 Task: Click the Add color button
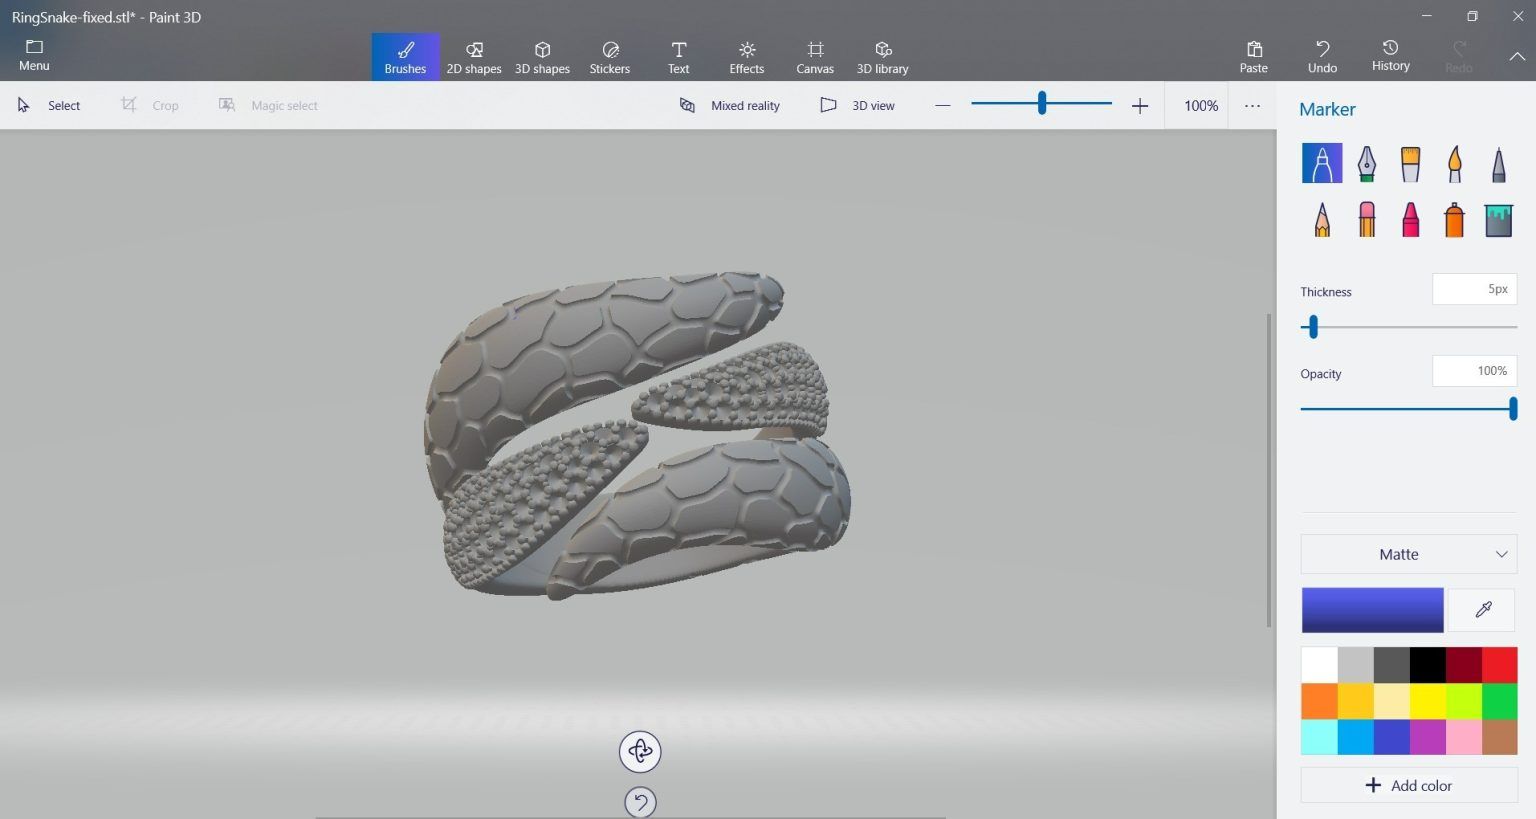(1408, 785)
